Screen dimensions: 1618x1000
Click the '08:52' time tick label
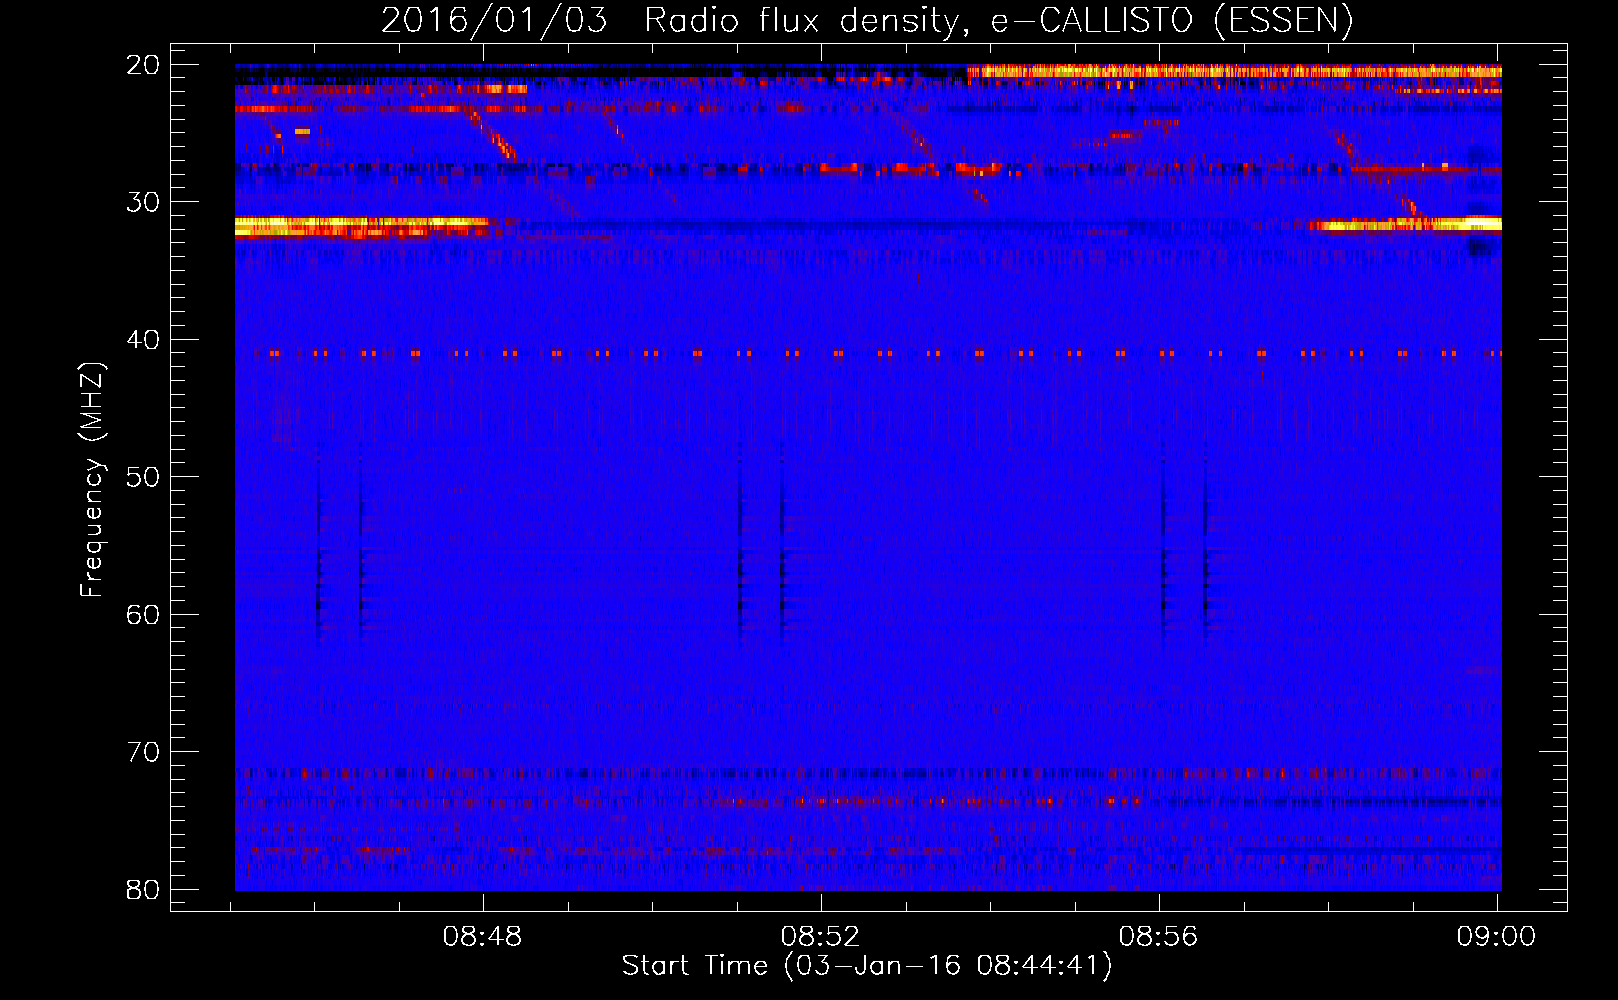click(x=821, y=937)
